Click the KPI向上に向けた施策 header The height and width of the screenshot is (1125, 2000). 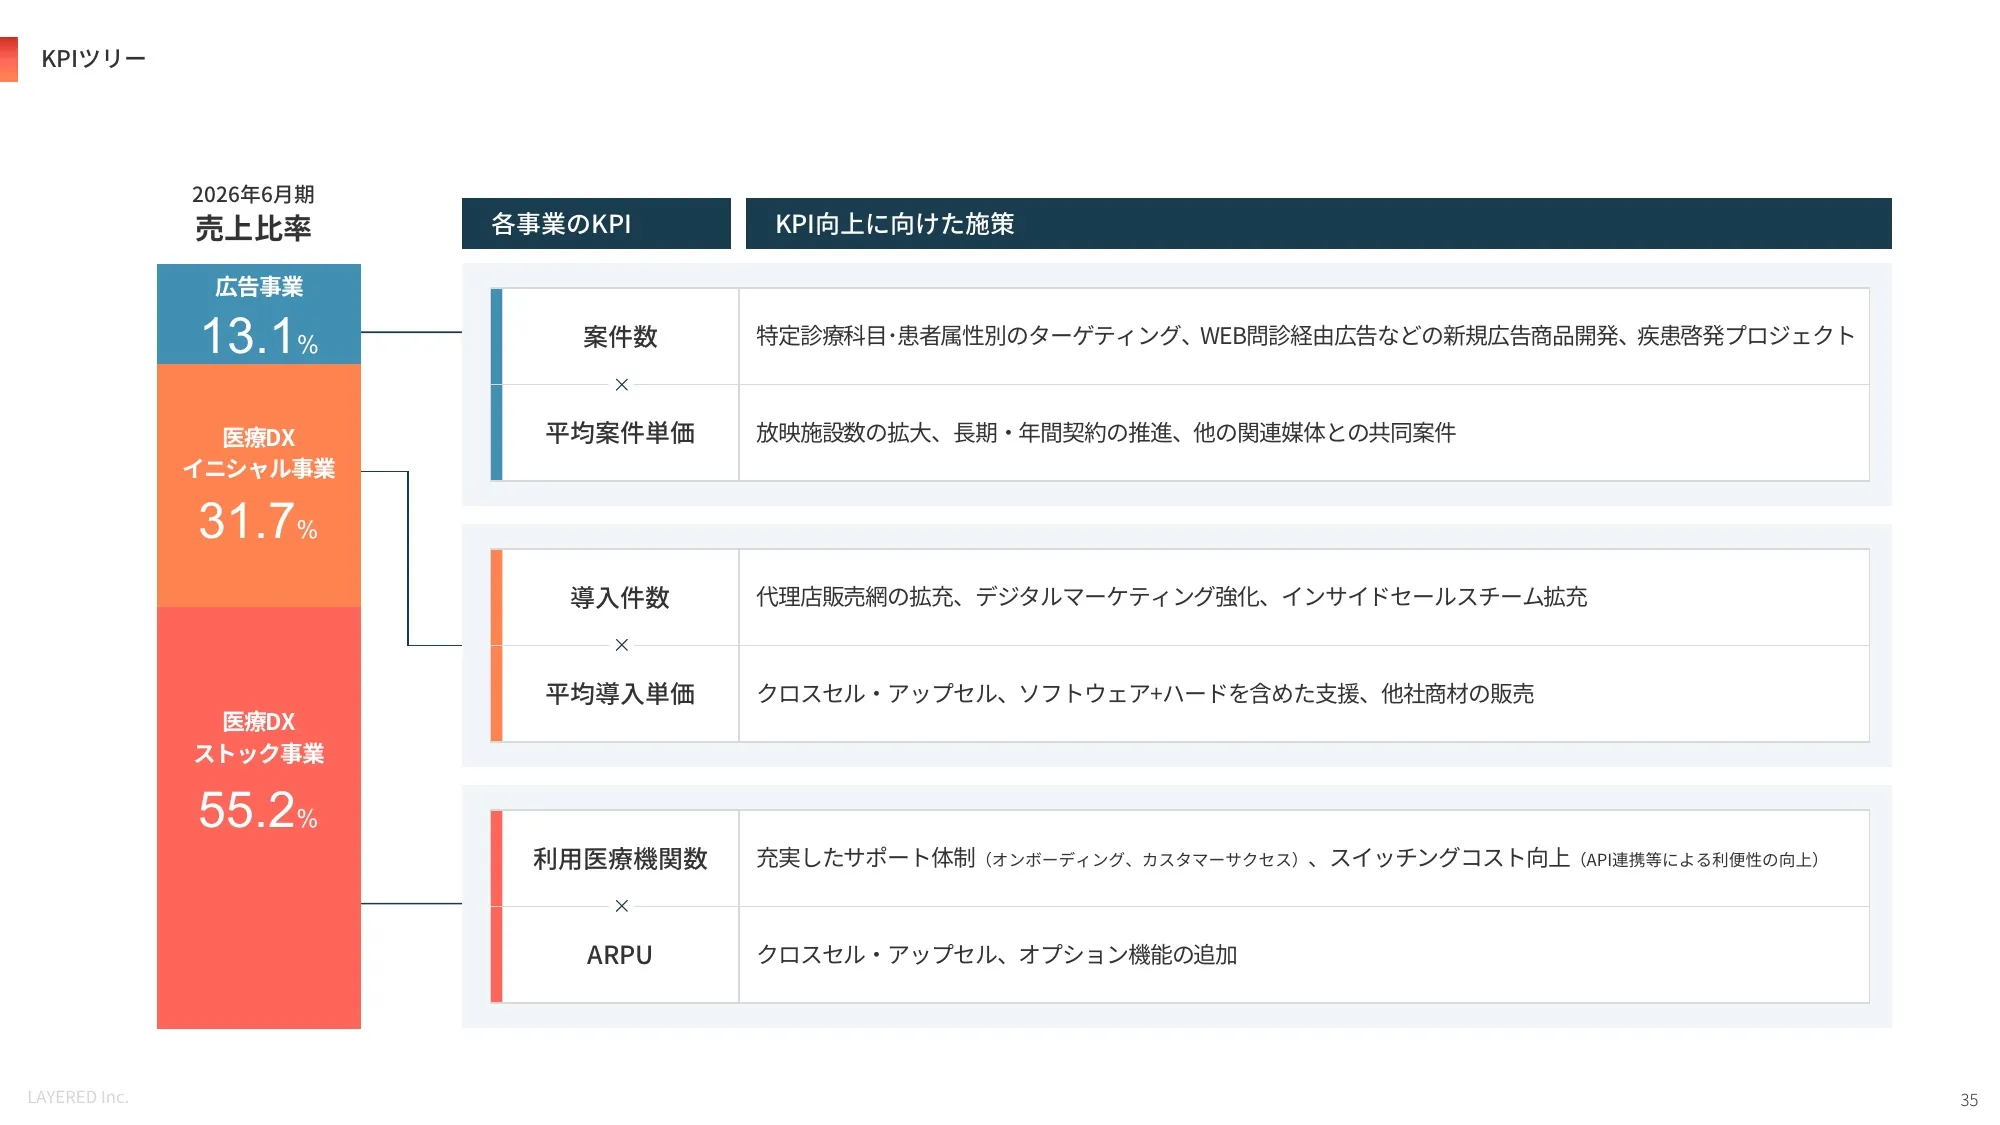[1318, 223]
